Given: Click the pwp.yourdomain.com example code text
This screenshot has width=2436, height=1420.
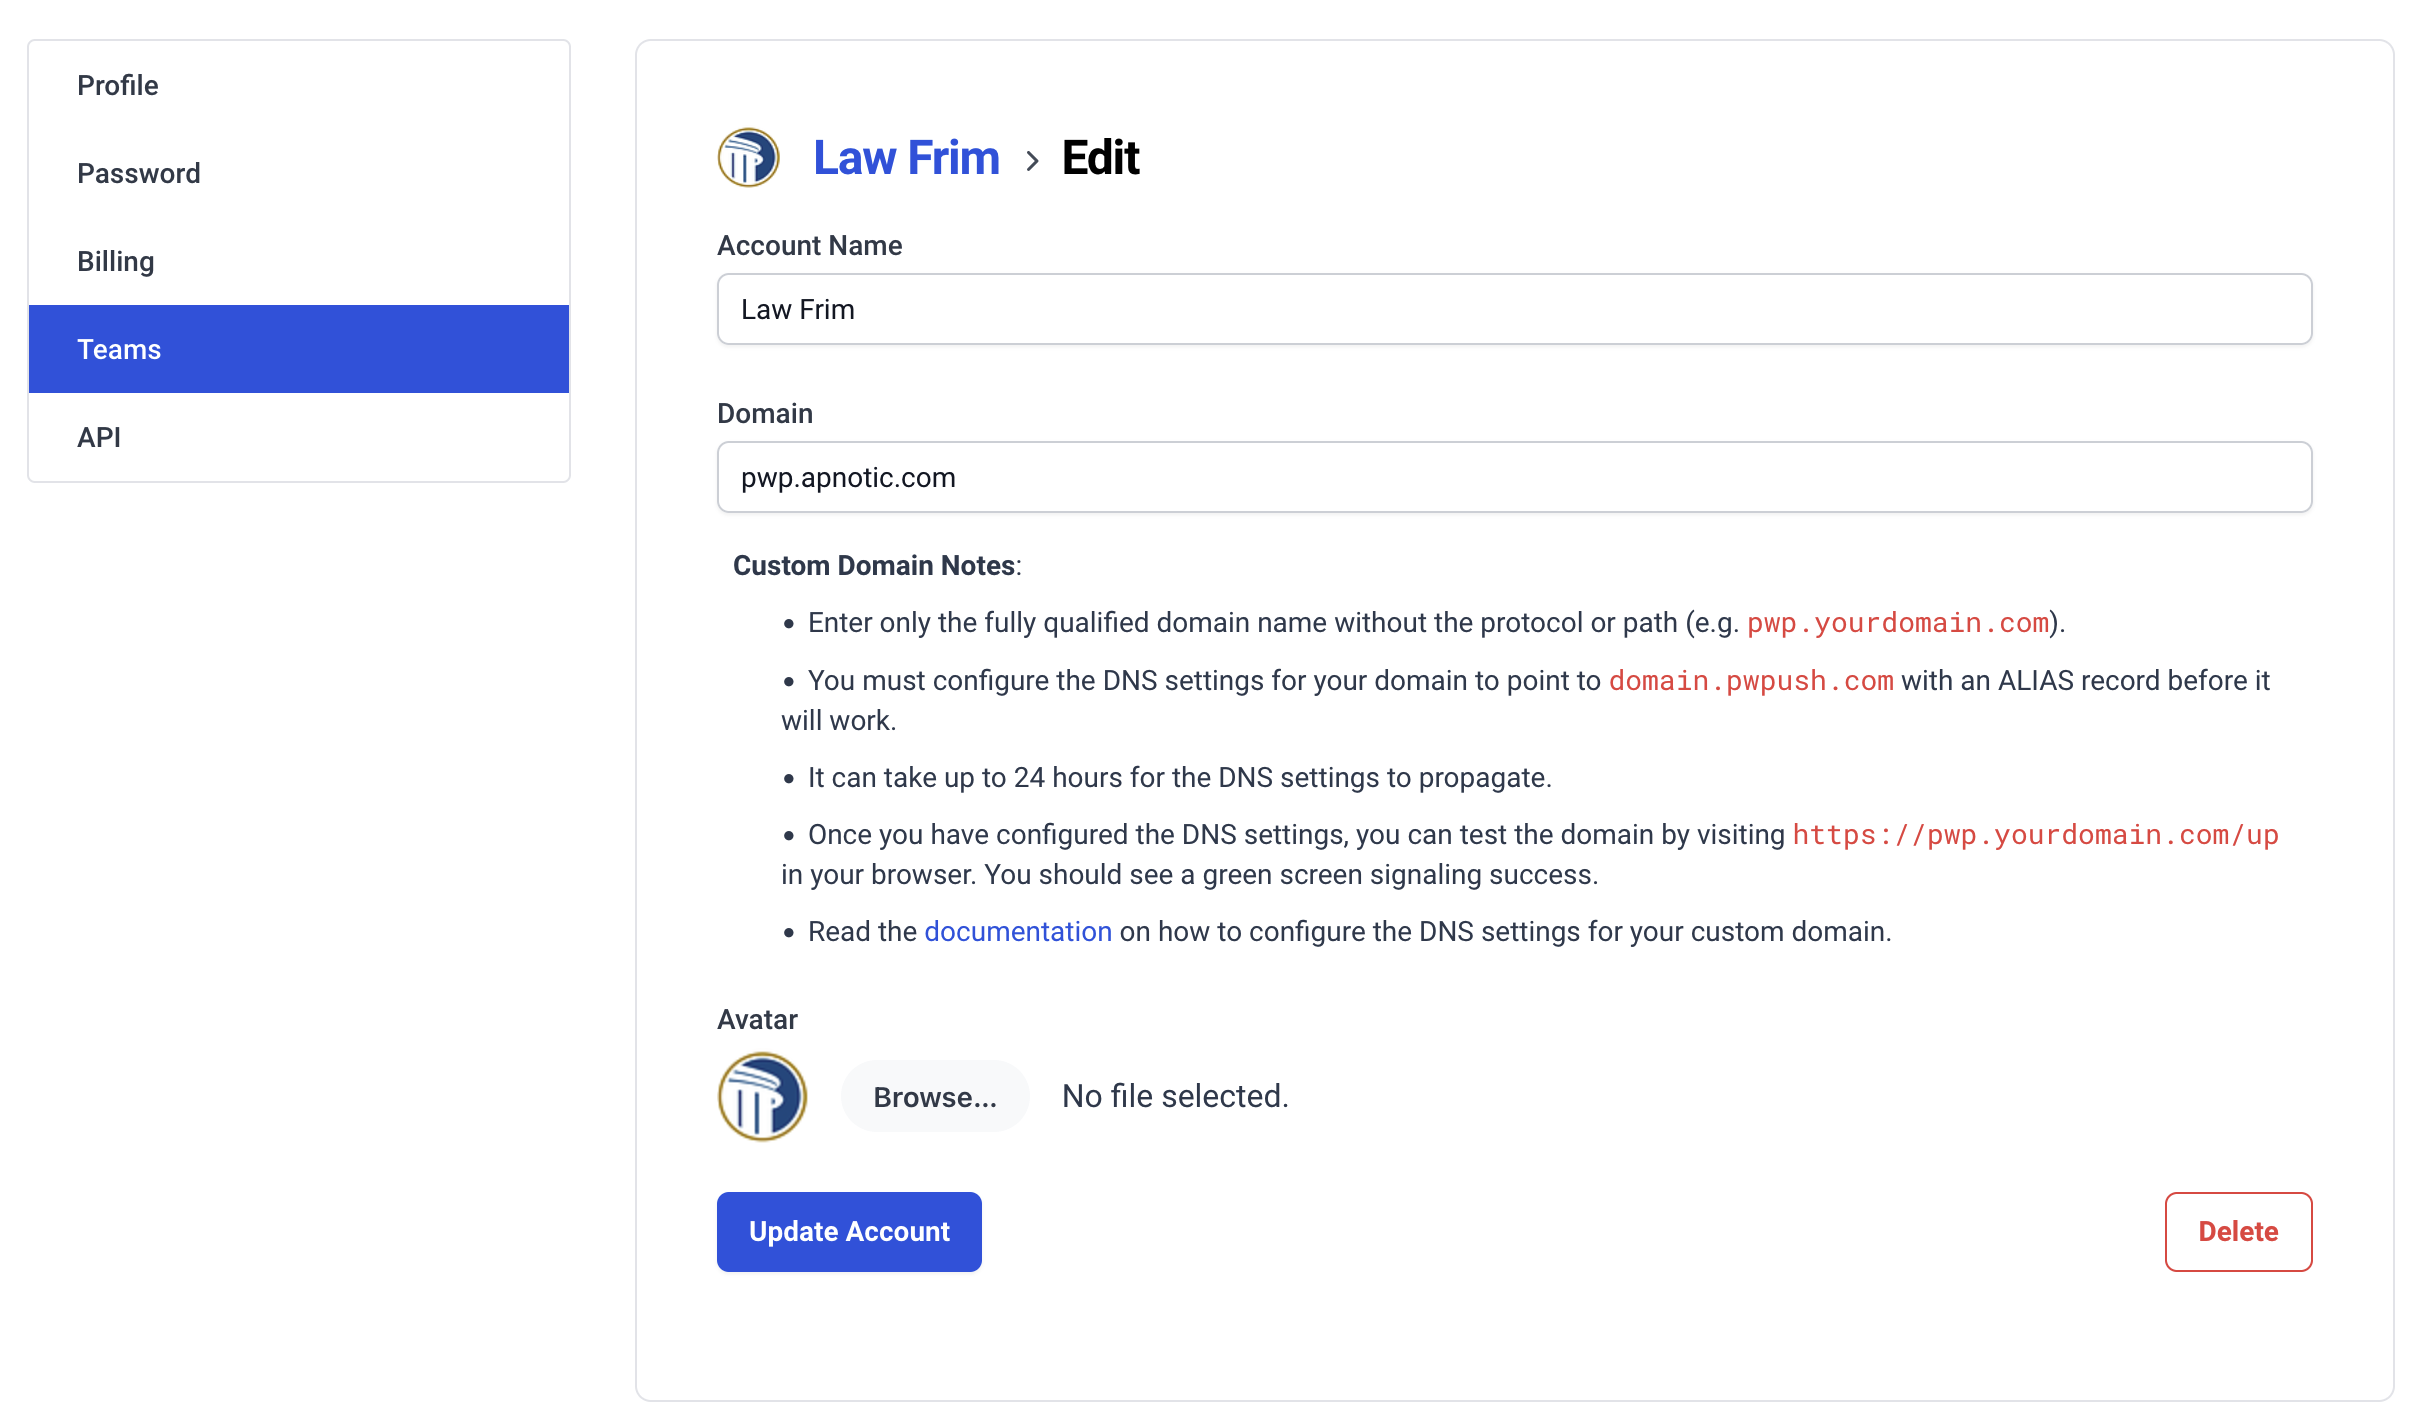Looking at the screenshot, I should (x=1897, y=623).
